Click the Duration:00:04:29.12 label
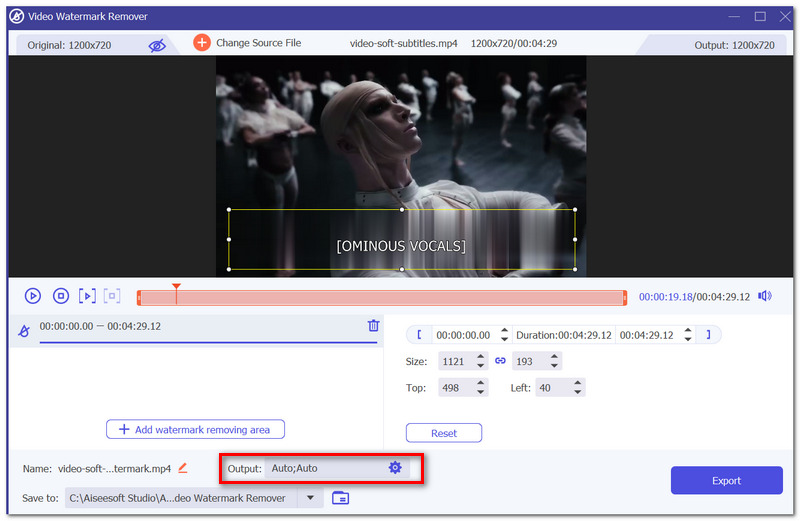The width and height of the screenshot is (800, 521). pos(563,335)
